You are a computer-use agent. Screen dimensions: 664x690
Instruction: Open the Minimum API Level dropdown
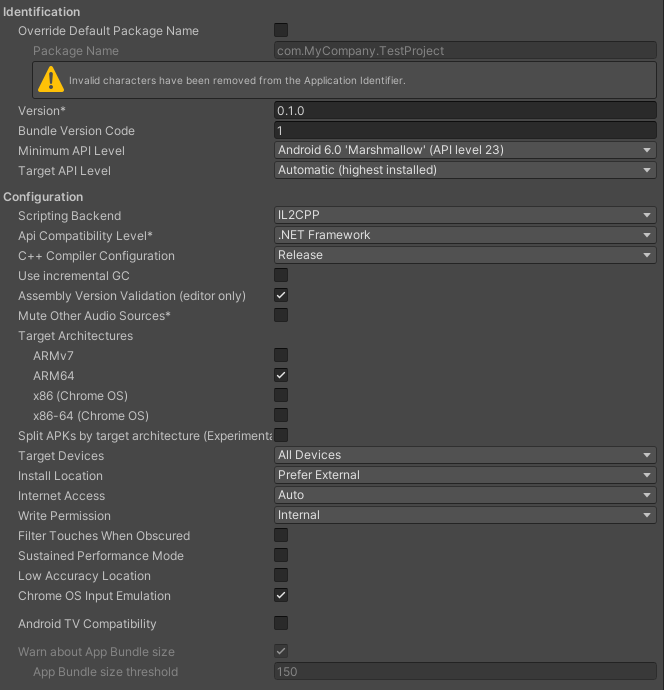pyautogui.click(x=465, y=150)
